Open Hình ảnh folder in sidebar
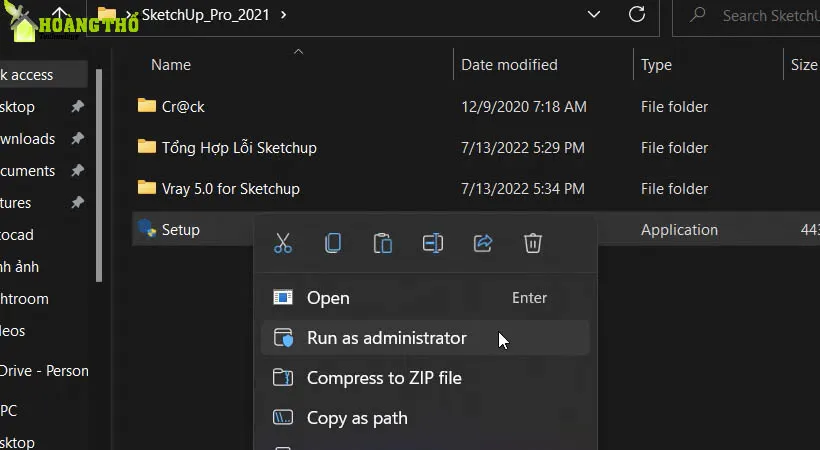The image size is (820, 450). (19, 267)
